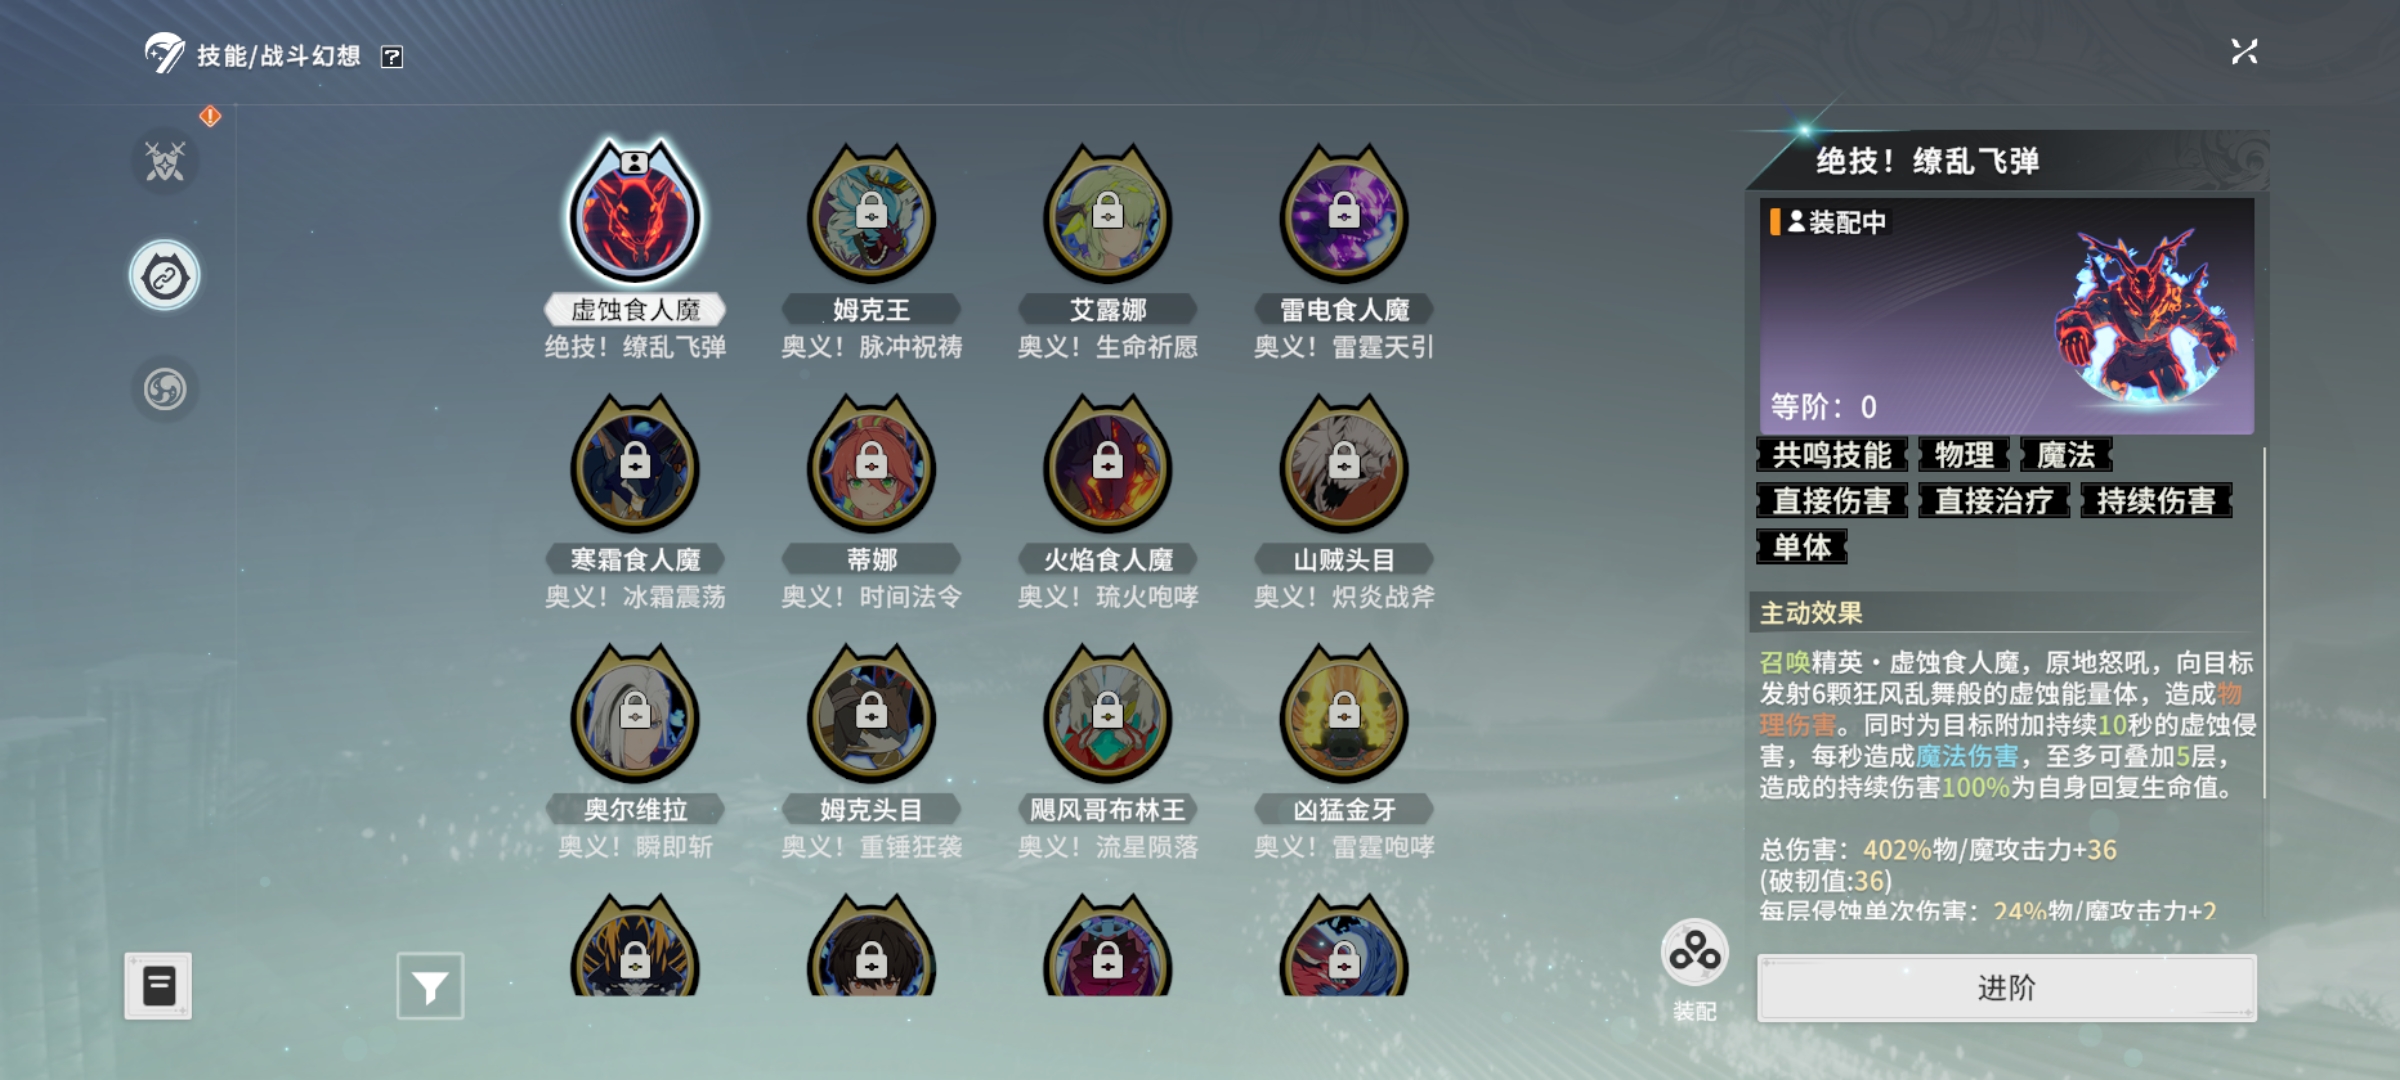This screenshot has width=2400, height=1080.
Task: Open the help question mark icon
Action: pyautogui.click(x=392, y=57)
